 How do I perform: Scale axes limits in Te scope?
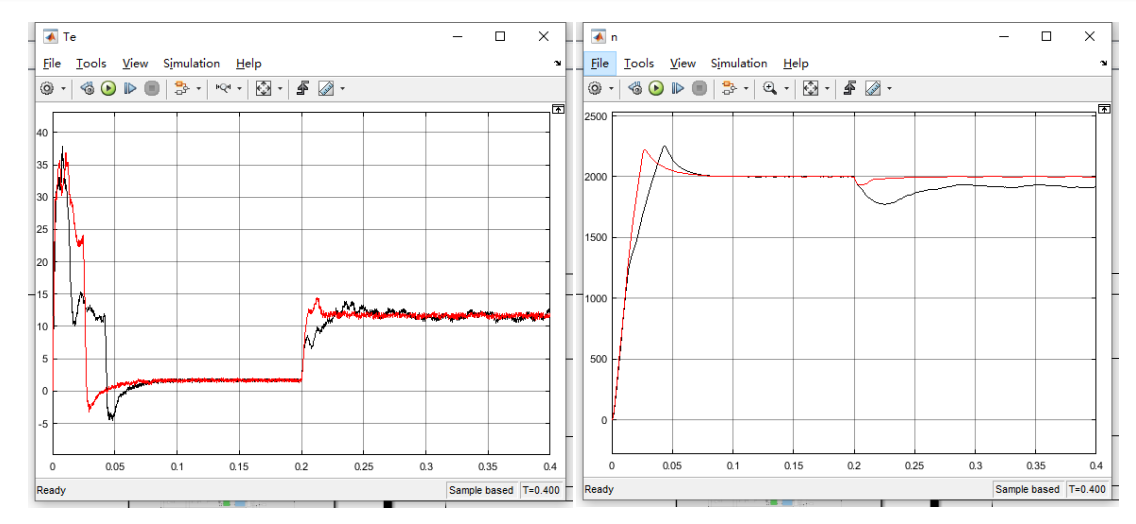tap(264, 88)
